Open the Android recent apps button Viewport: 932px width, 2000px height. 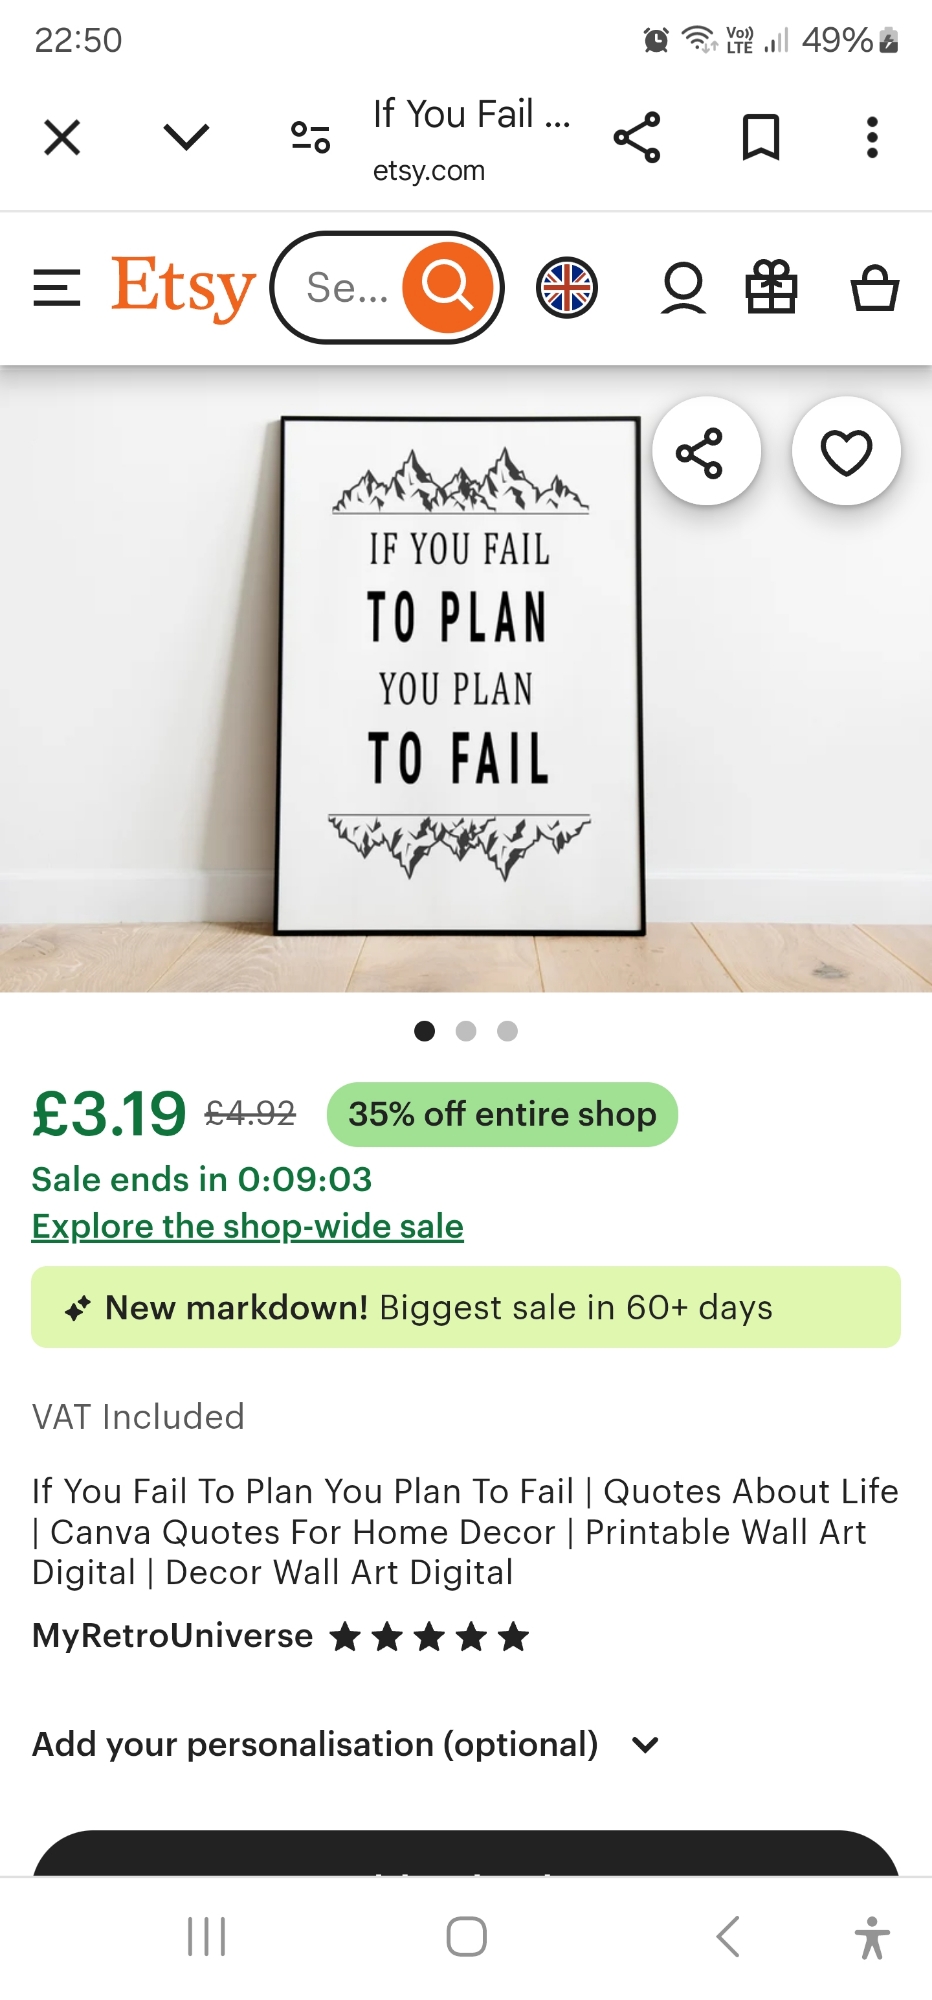tap(207, 1937)
